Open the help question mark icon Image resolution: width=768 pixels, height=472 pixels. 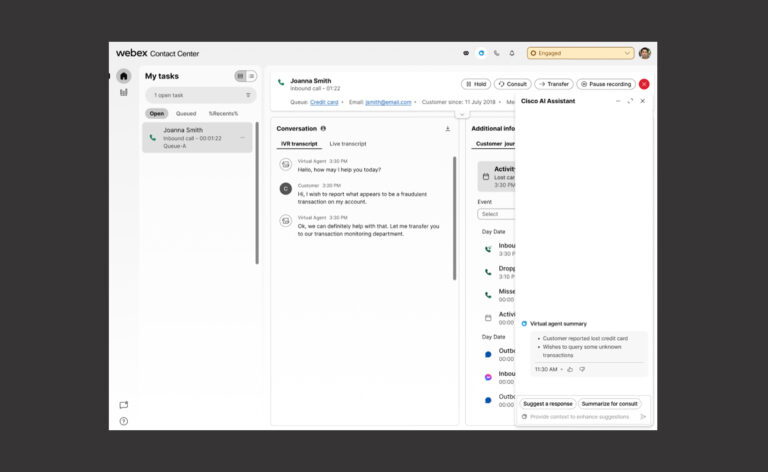pyautogui.click(x=124, y=421)
